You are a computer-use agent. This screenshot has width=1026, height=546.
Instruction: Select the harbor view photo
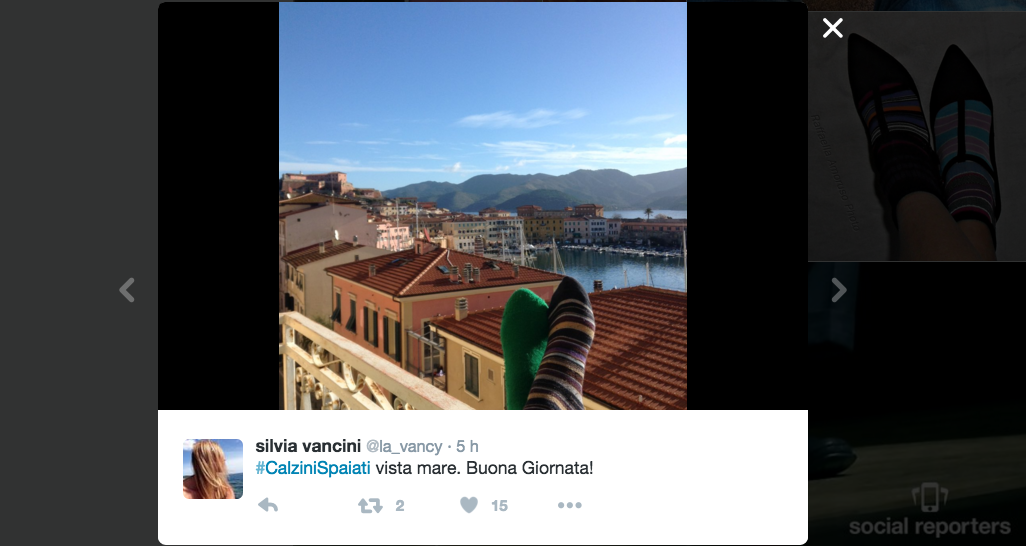483,206
